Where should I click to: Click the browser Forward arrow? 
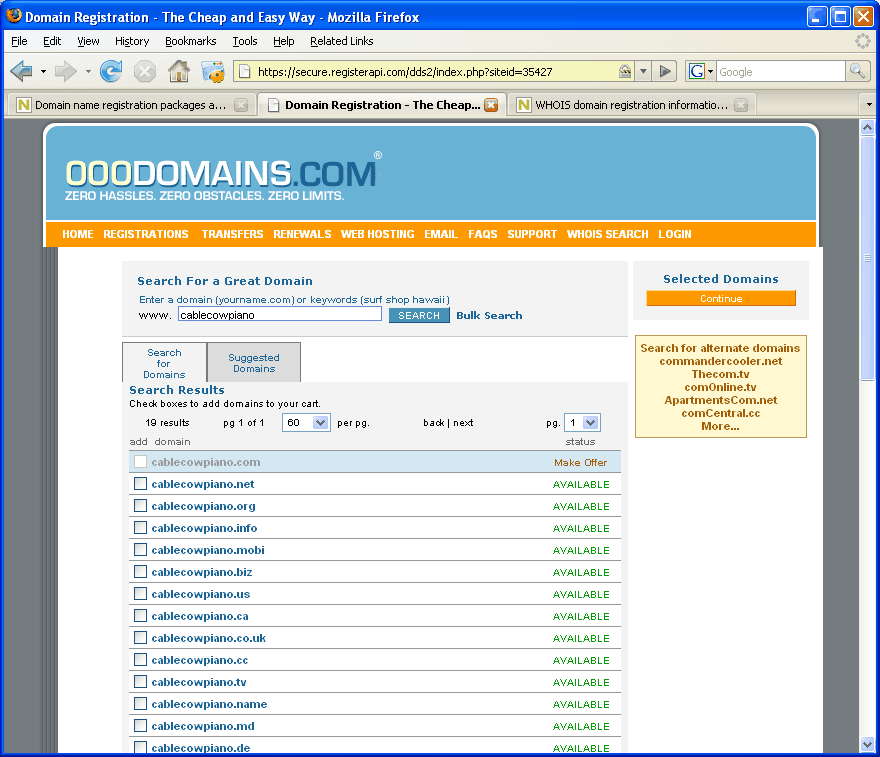pyautogui.click(x=66, y=71)
